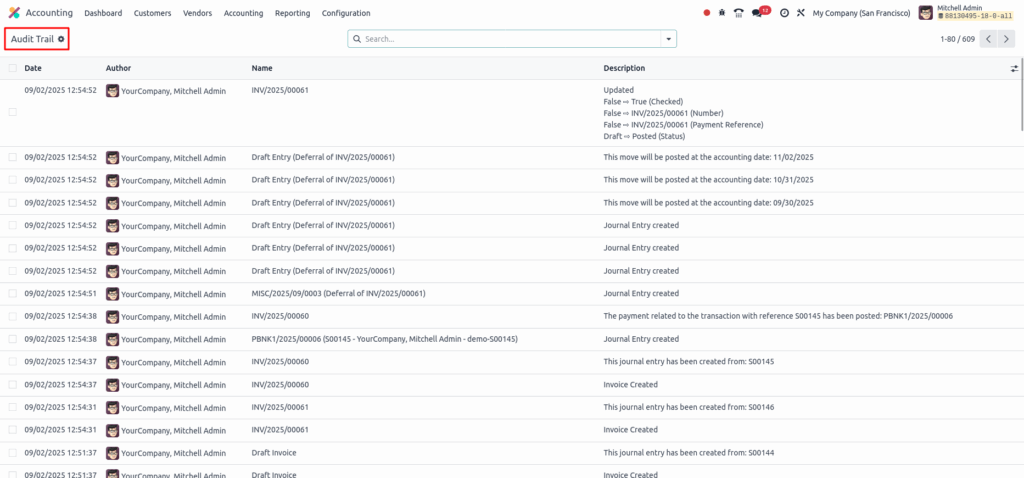
Task: Check the row created from S00145
Action: [x=12, y=362]
